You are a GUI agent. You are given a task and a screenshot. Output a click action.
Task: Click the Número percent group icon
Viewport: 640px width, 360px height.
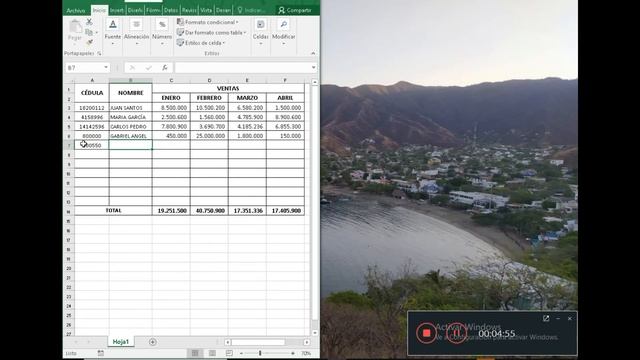pos(162,24)
